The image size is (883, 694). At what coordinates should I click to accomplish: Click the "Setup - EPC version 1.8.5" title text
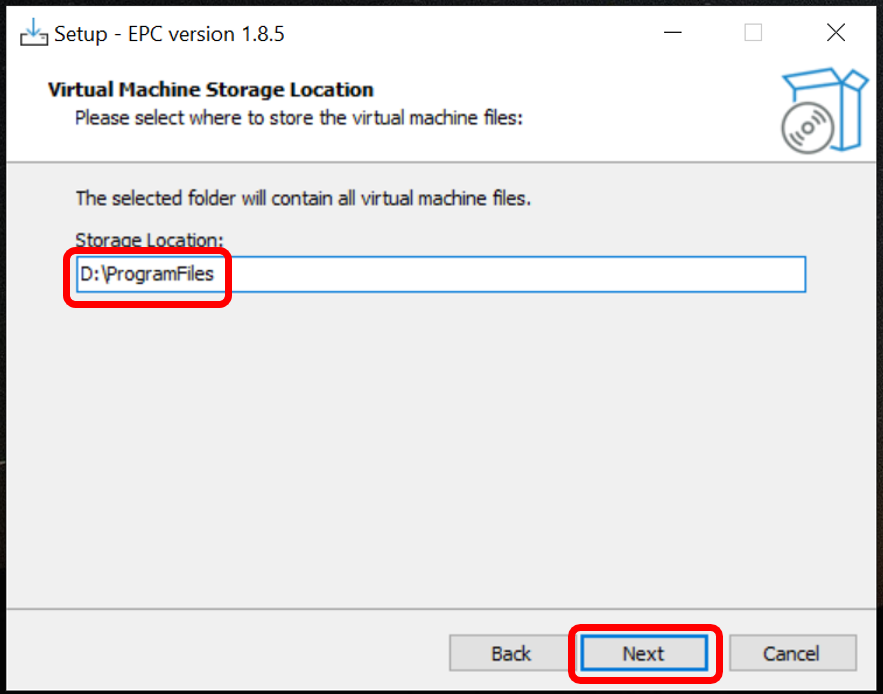(169, 34)
